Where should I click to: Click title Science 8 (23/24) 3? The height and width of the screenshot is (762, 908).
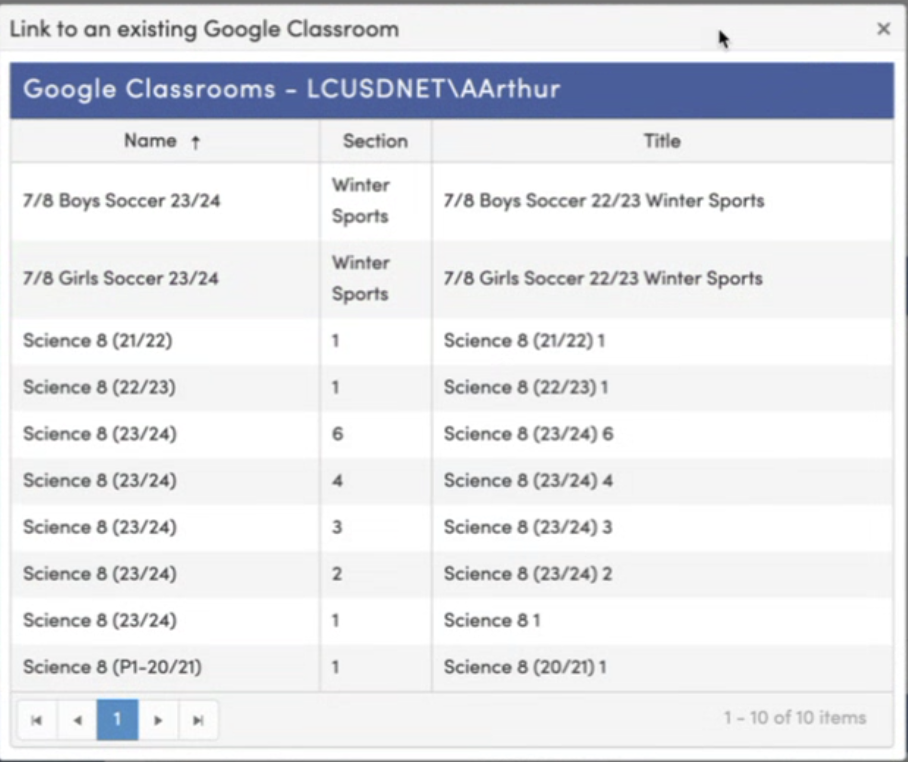tap(528, 527)
